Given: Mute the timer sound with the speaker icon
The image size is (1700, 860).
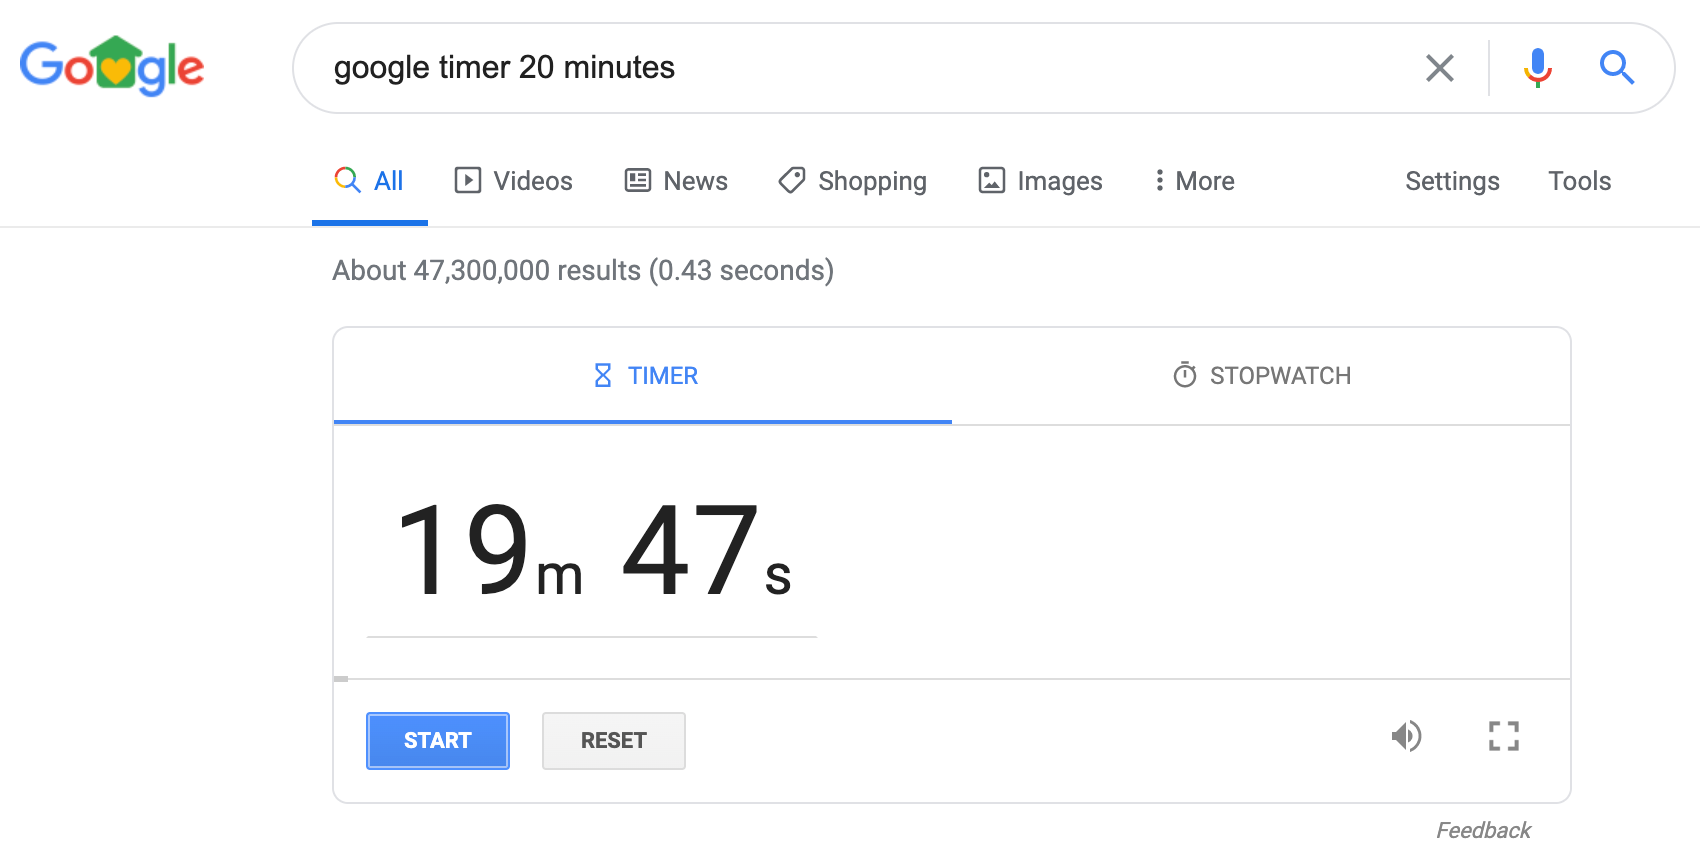Looking at the screenshot, I should pos(1408,736).
